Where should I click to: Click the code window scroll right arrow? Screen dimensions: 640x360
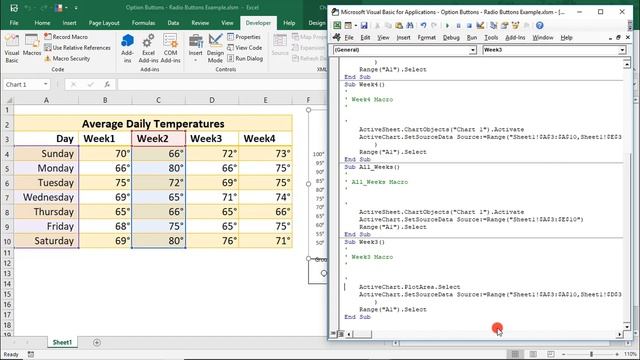click(x=620, y=334)
